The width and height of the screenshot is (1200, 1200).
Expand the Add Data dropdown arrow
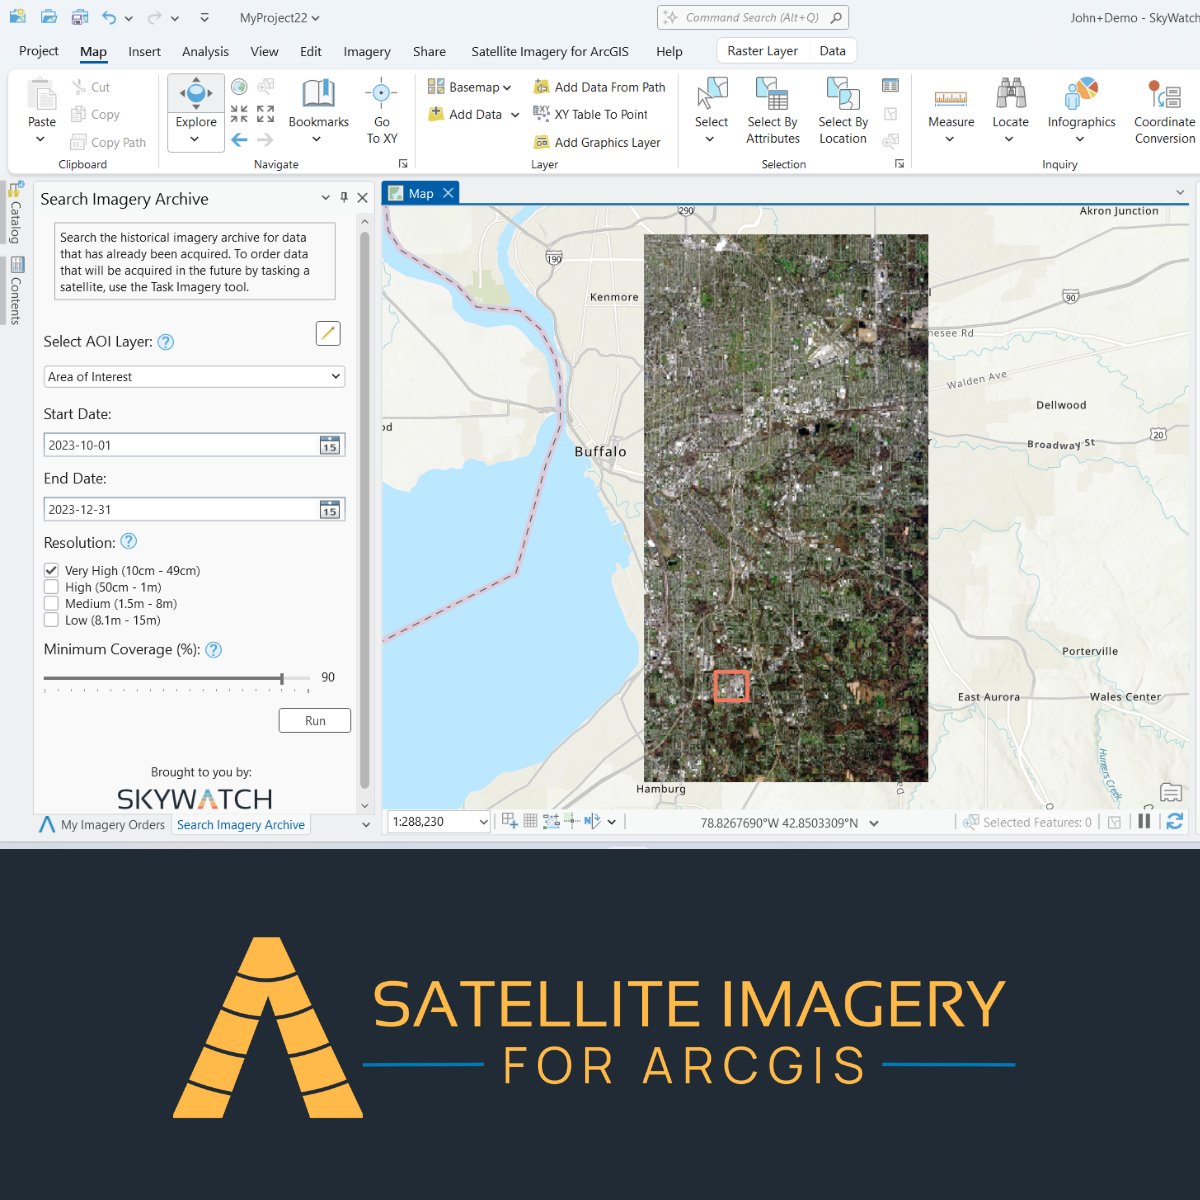[515, 115]
